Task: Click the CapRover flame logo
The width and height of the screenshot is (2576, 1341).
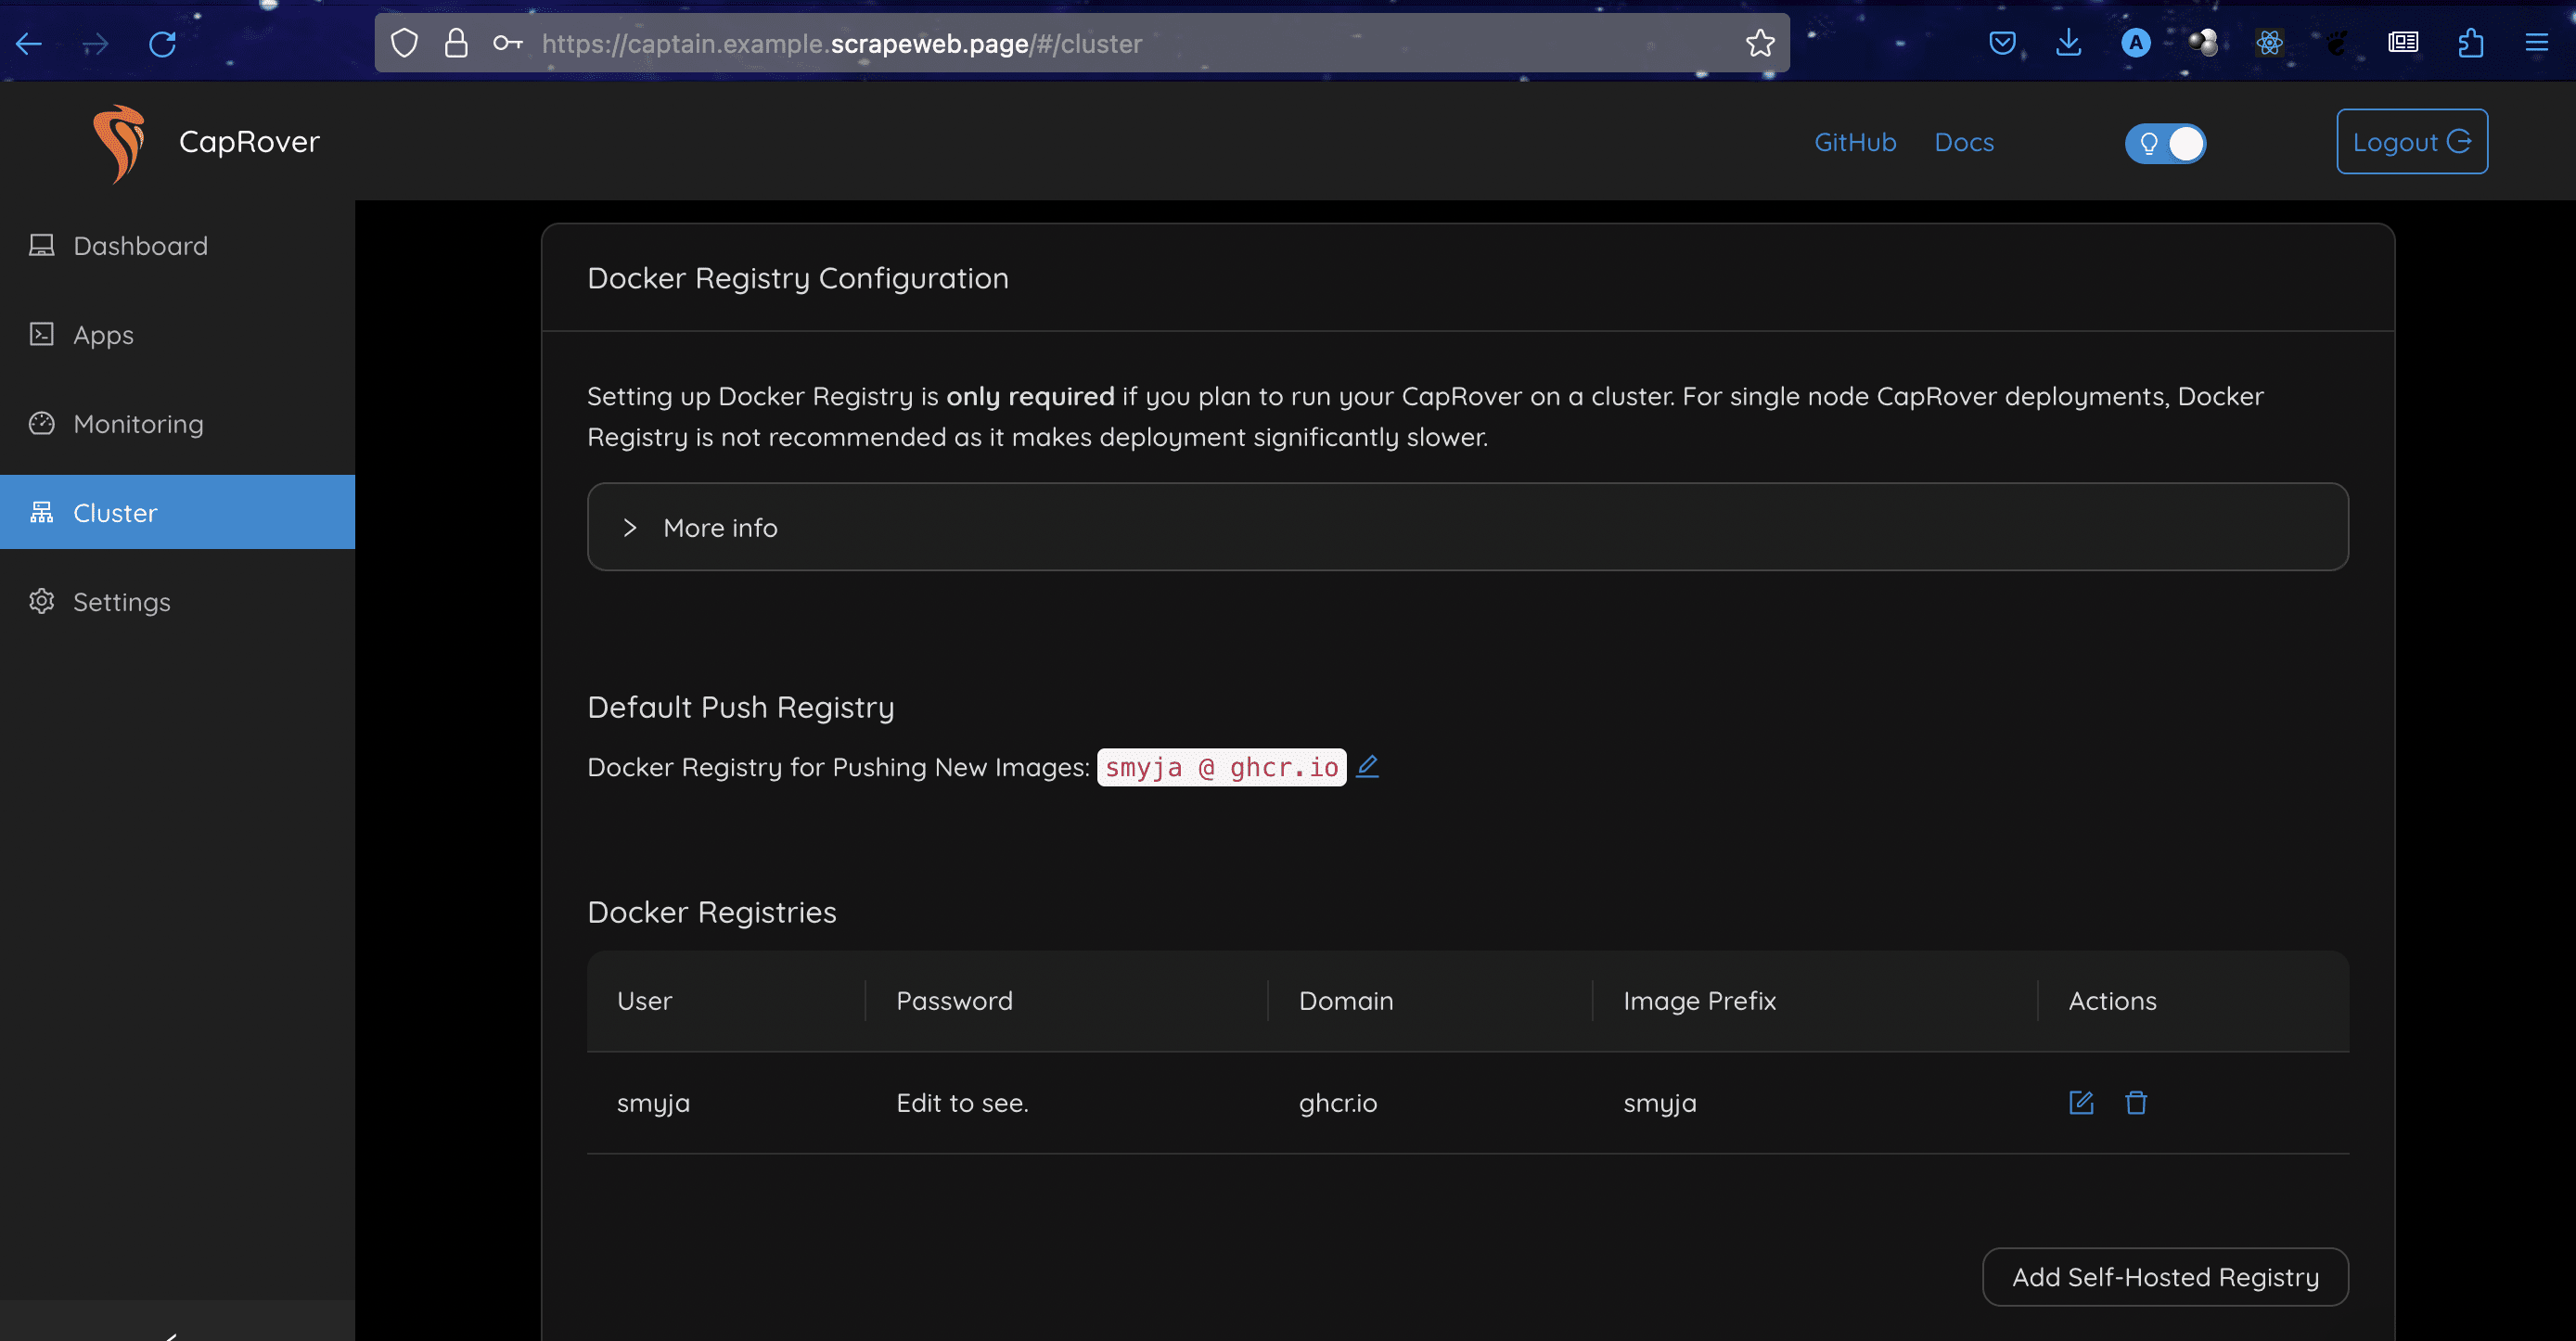Action: pyautogui.click(x=120, y=142)
